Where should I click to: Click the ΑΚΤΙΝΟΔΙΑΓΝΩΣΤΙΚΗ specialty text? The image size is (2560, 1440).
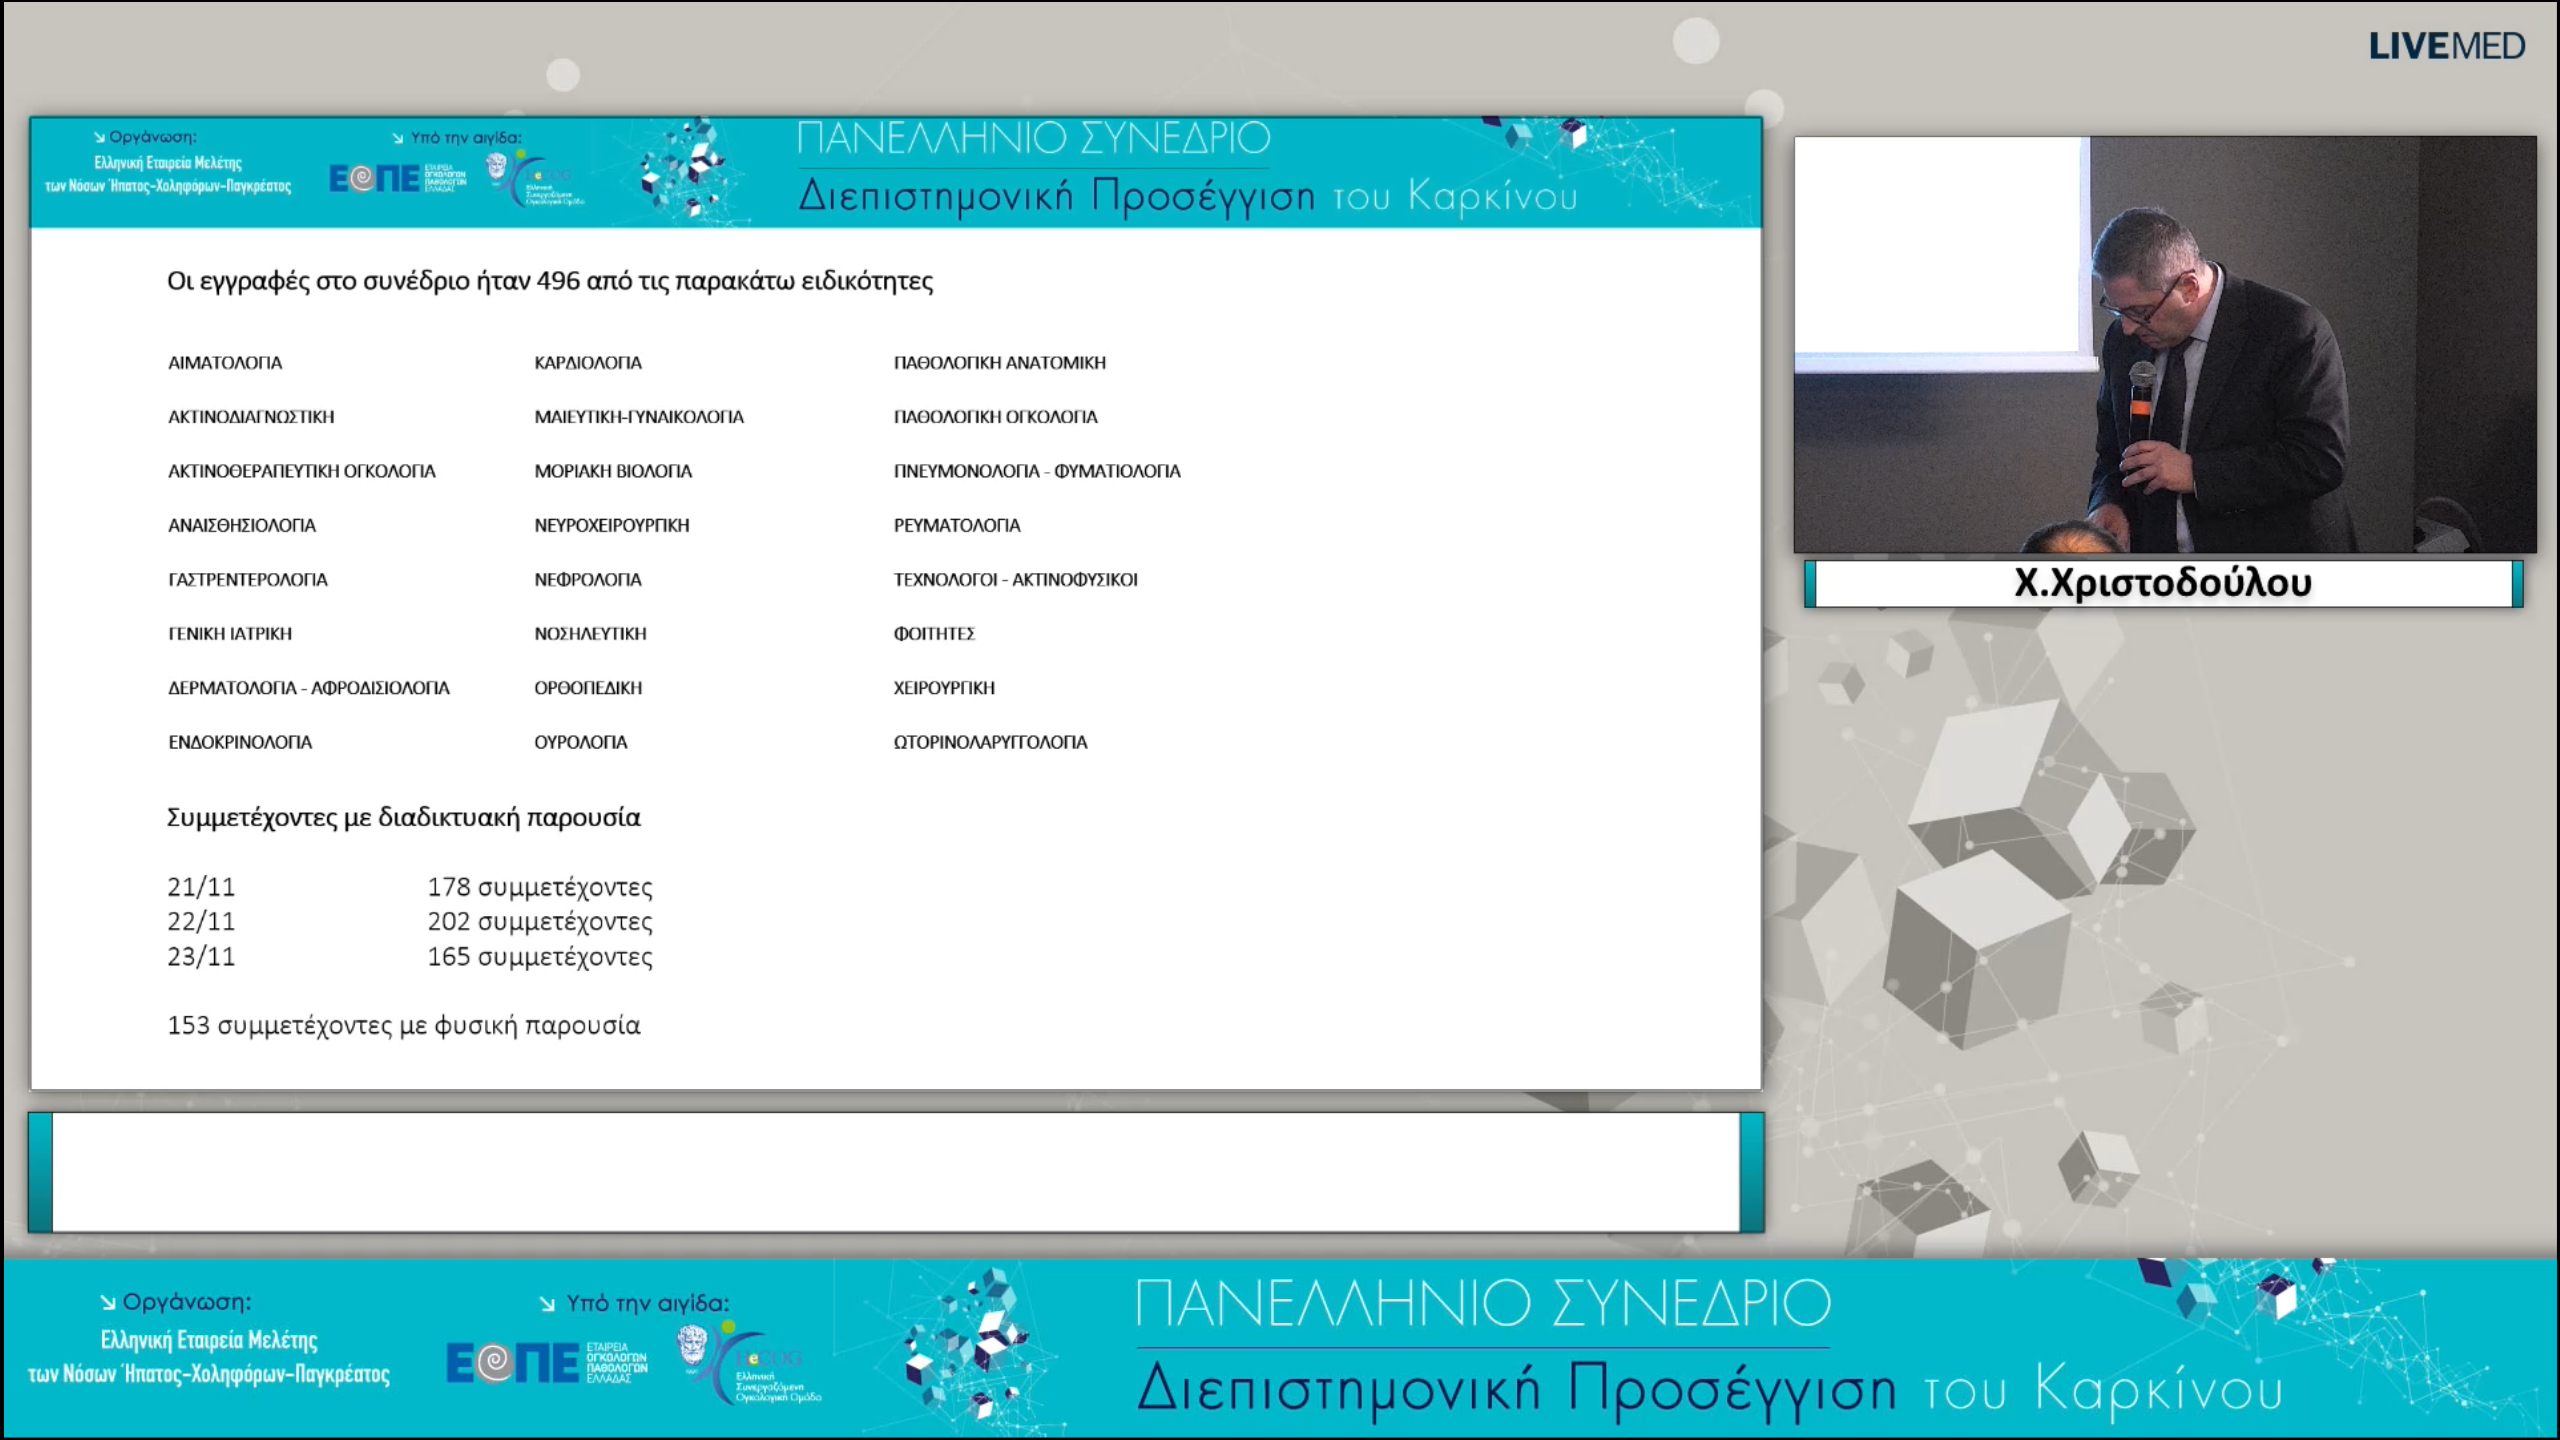coord(251,417)
